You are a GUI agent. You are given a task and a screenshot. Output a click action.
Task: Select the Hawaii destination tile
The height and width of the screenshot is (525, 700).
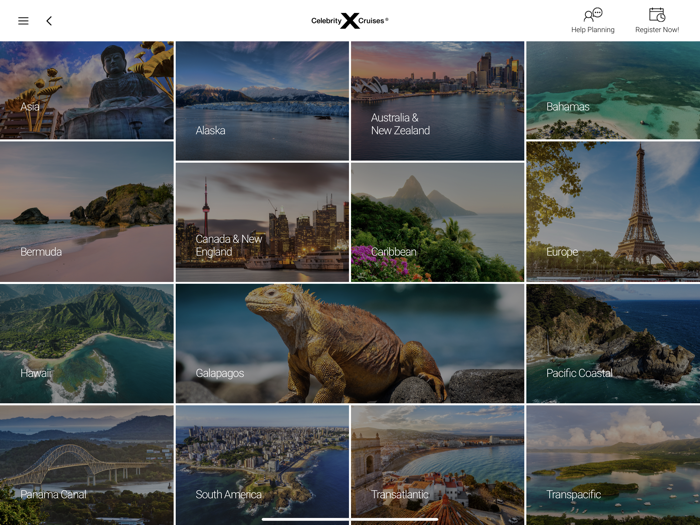point(87,344)
